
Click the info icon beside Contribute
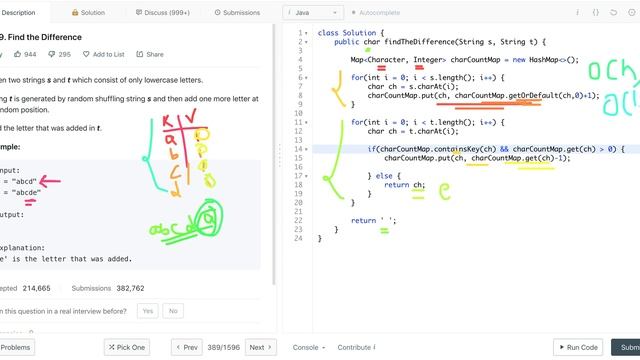(374, 347)
